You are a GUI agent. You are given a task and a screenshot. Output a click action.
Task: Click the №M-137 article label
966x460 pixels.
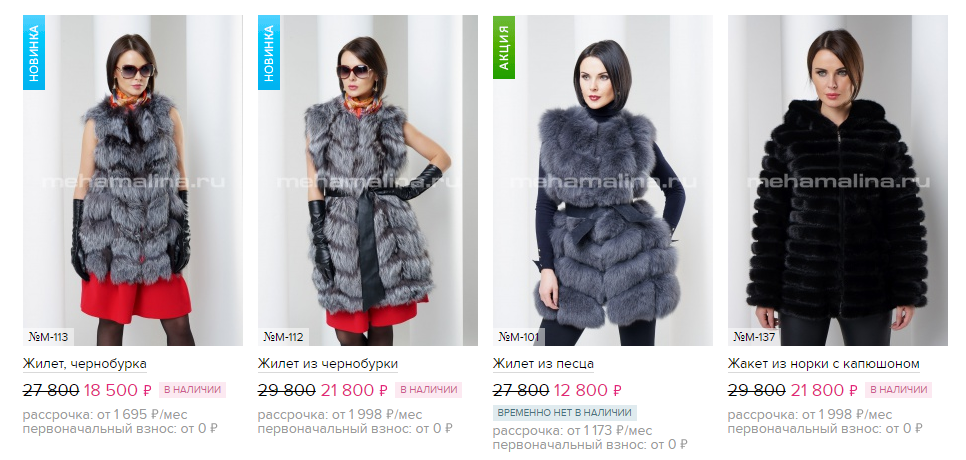click(x=754, y=337)
